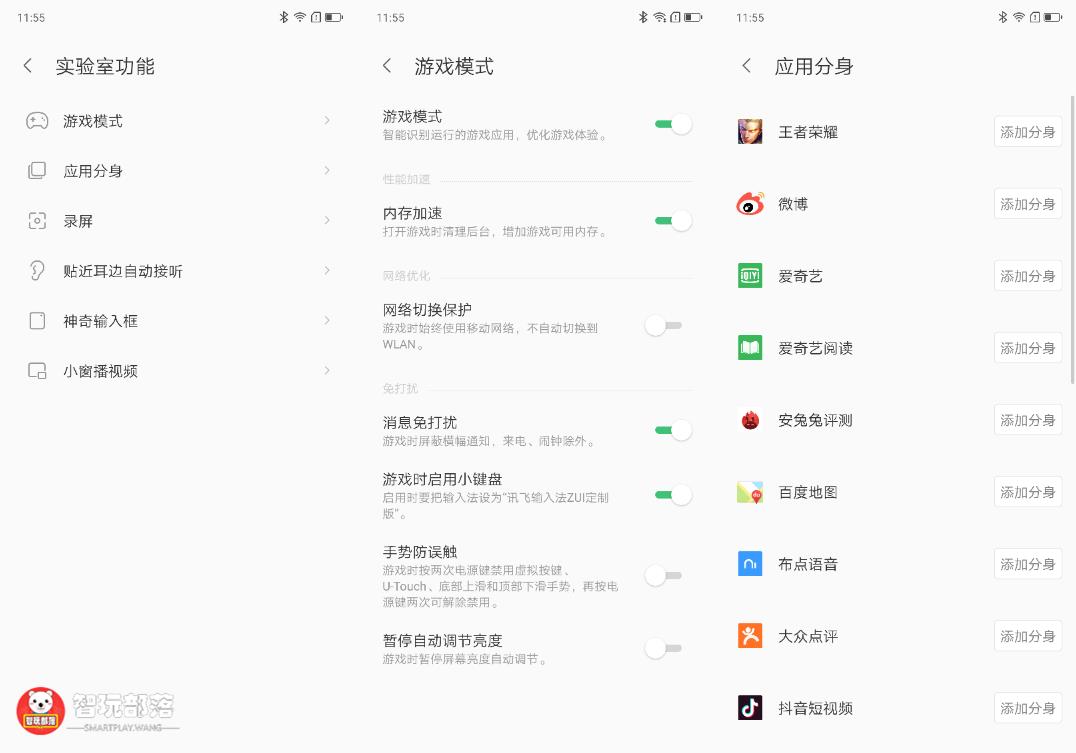
Task: Click the back arrow on 实验室功能 page
Action: point(27,65)
